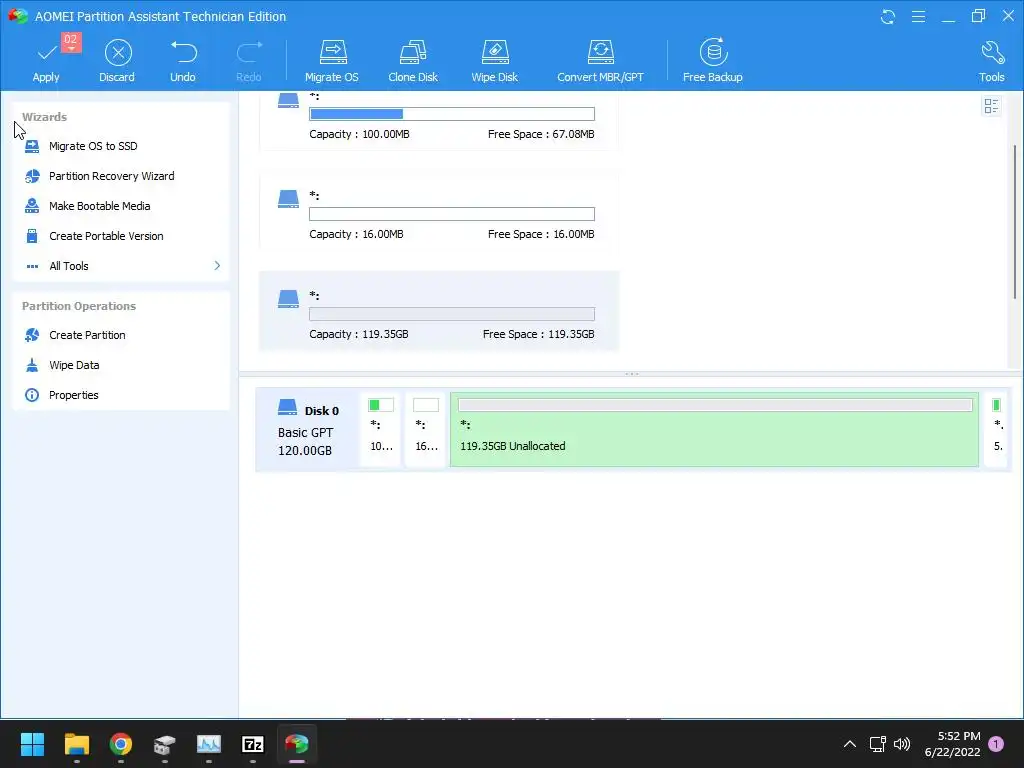1024x768 pixels.
Task: Select the first small partition on Disk 0
Action: coord(381,429)
